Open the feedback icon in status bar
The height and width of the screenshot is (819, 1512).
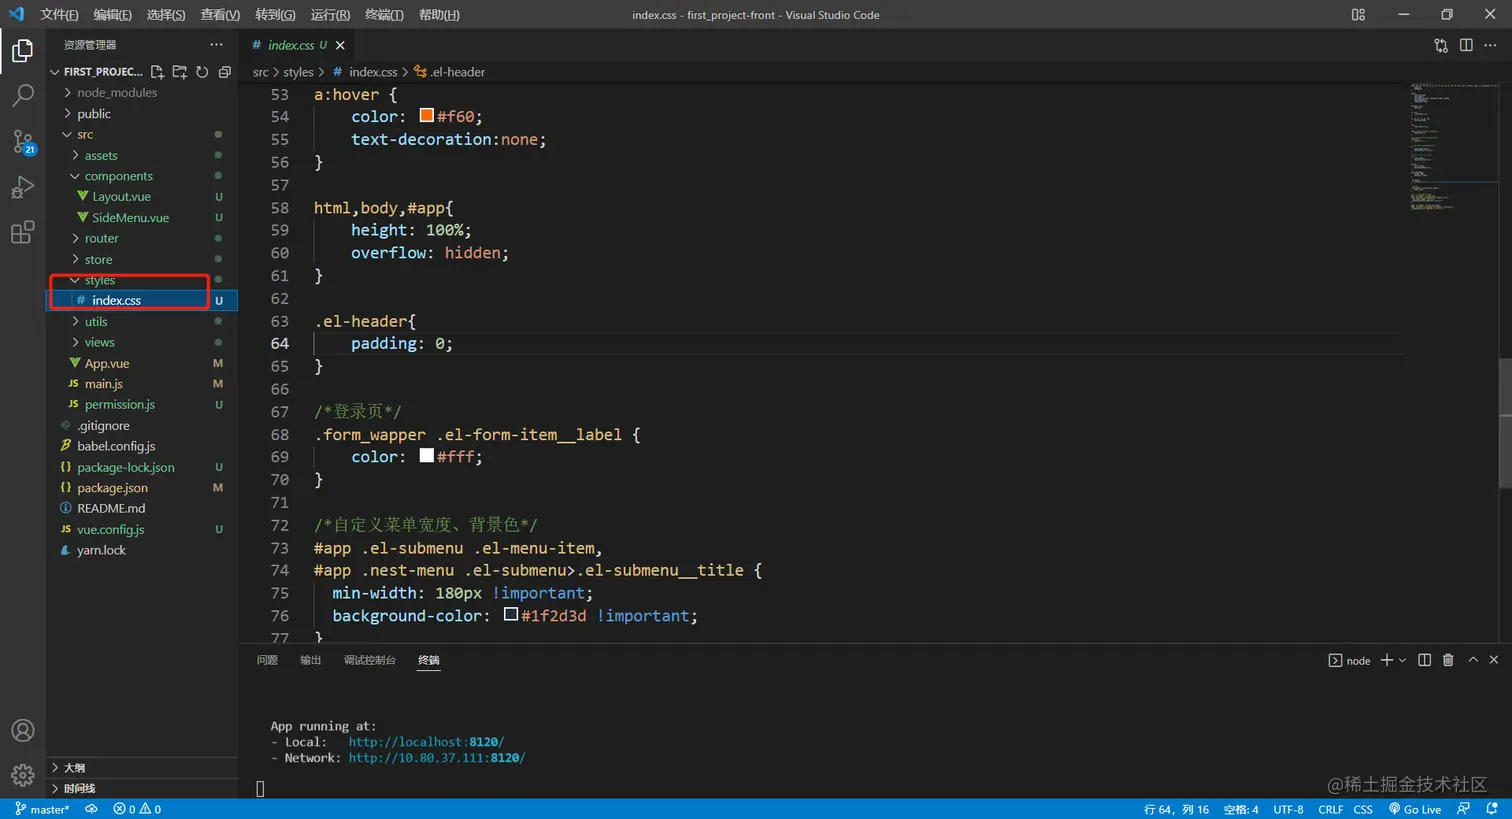coord(1464,809)
